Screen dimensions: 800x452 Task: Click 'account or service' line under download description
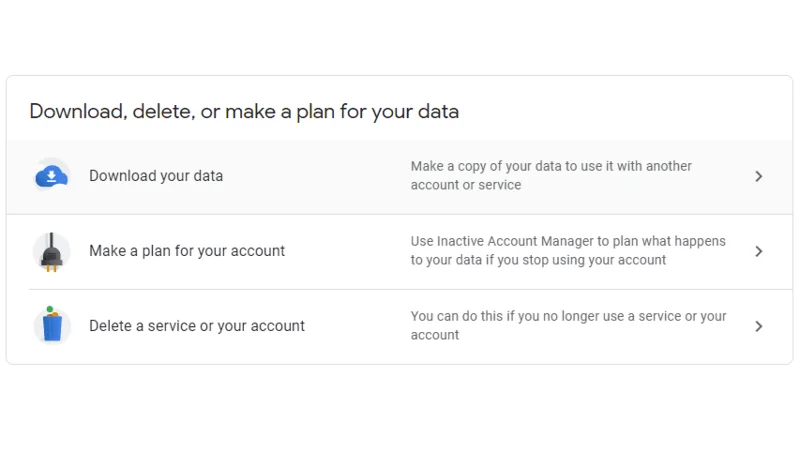466,185
